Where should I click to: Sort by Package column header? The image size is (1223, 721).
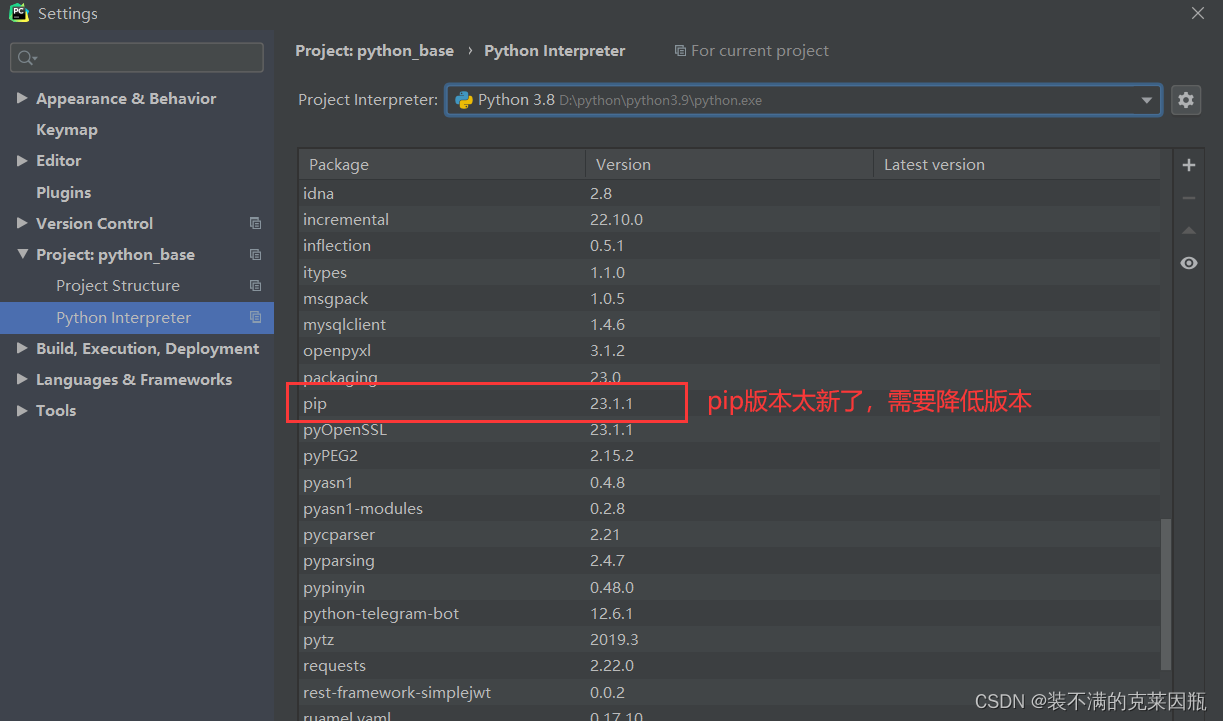pos(442,165)
